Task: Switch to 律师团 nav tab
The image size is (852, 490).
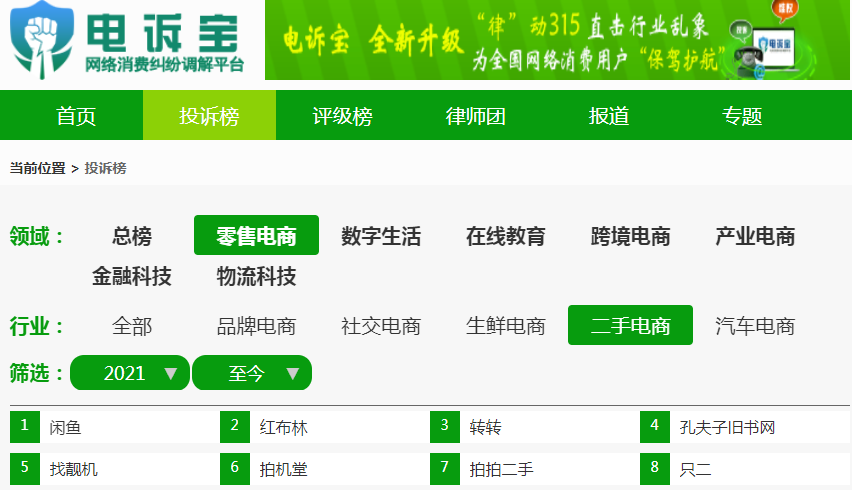Action: pyautogui.click(x=475, y=115)
